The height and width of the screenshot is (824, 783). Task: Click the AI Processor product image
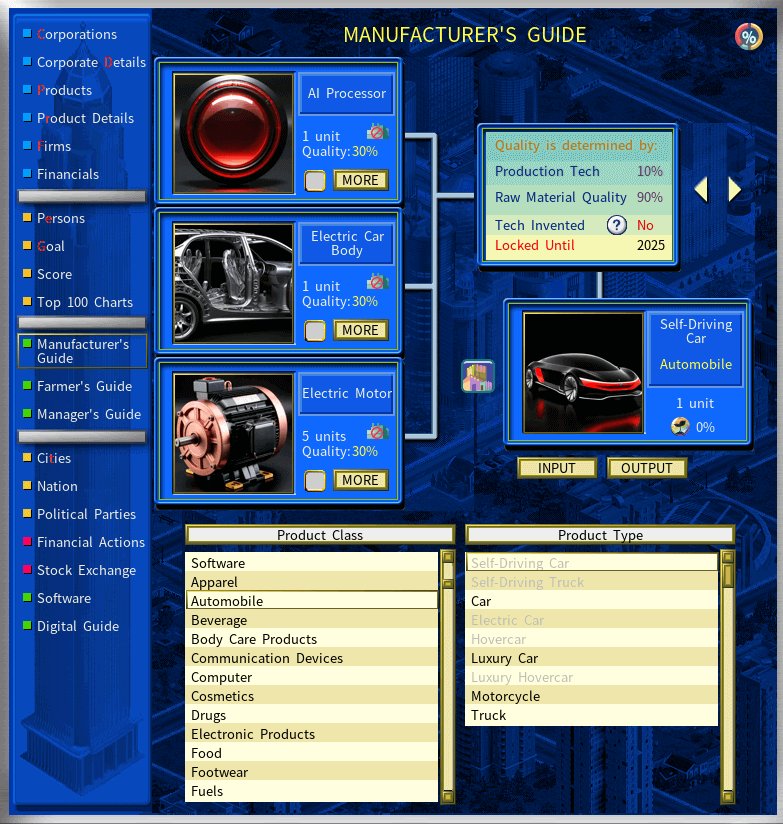[x=233, y=133]
